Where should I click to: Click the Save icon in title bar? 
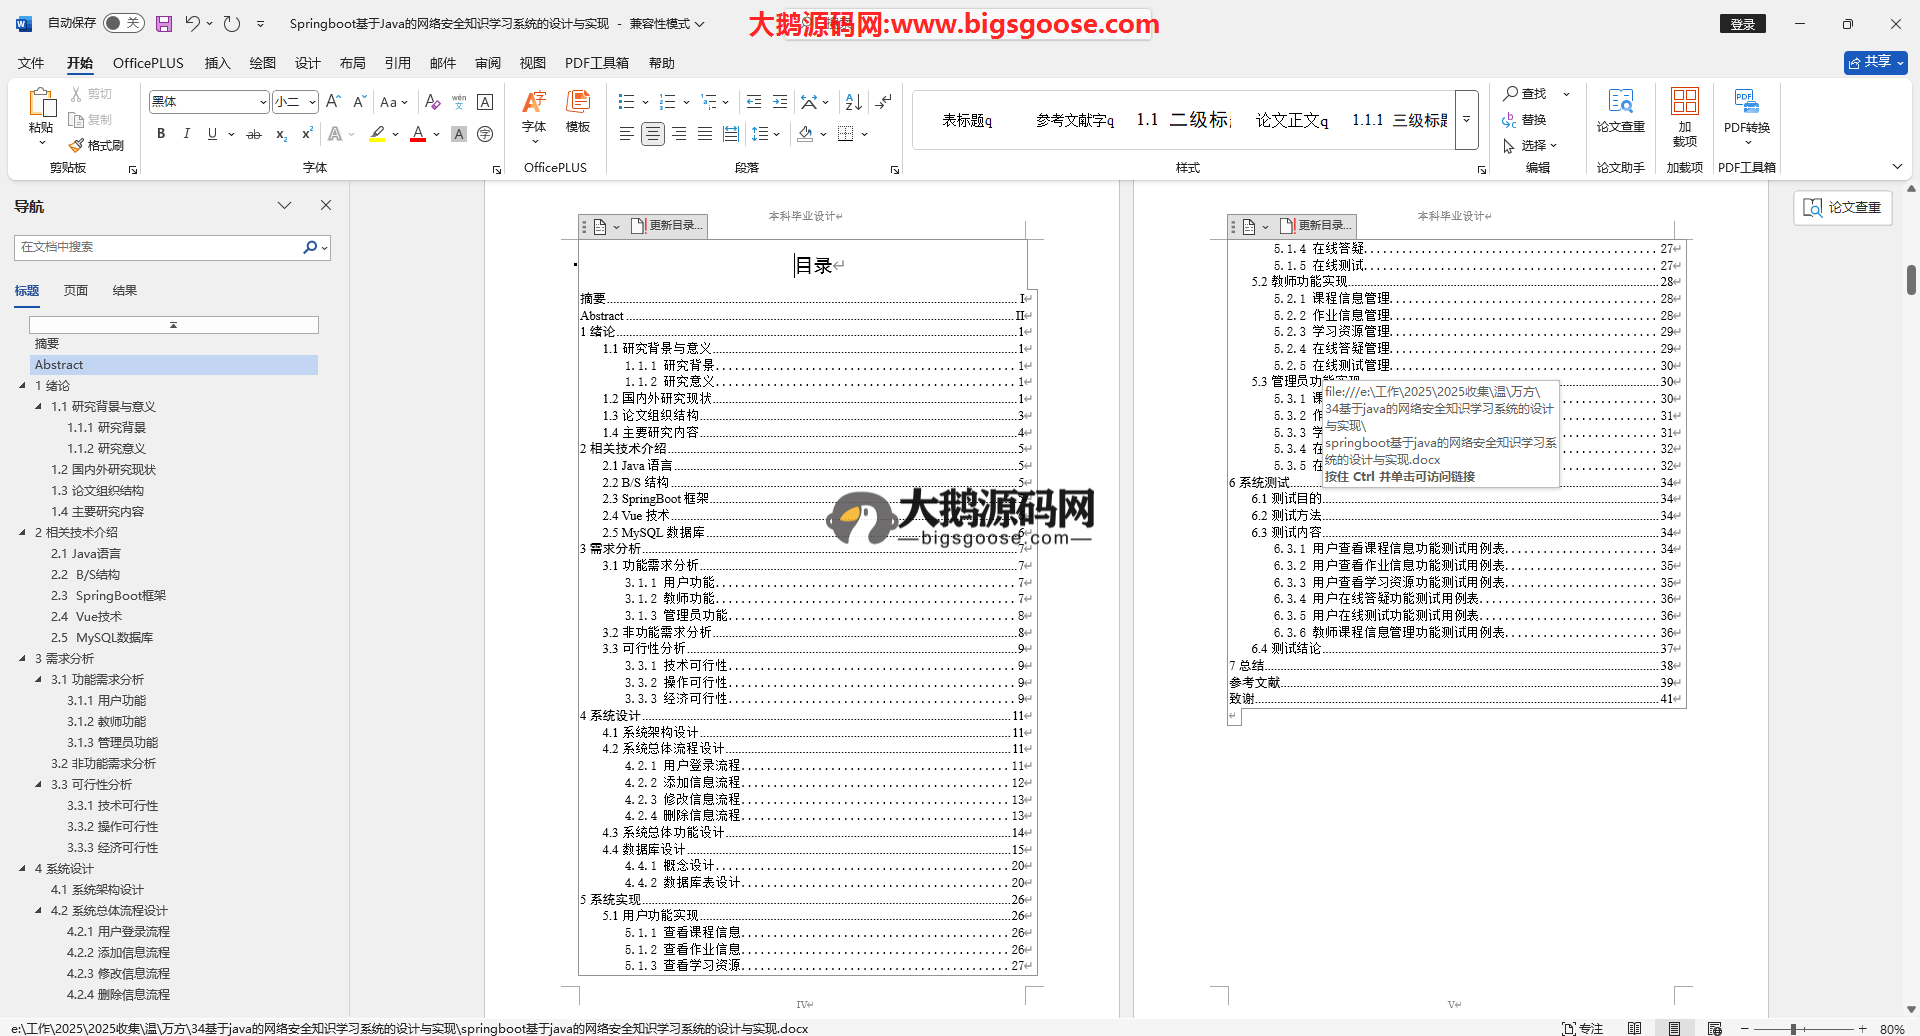coord(164,23)
